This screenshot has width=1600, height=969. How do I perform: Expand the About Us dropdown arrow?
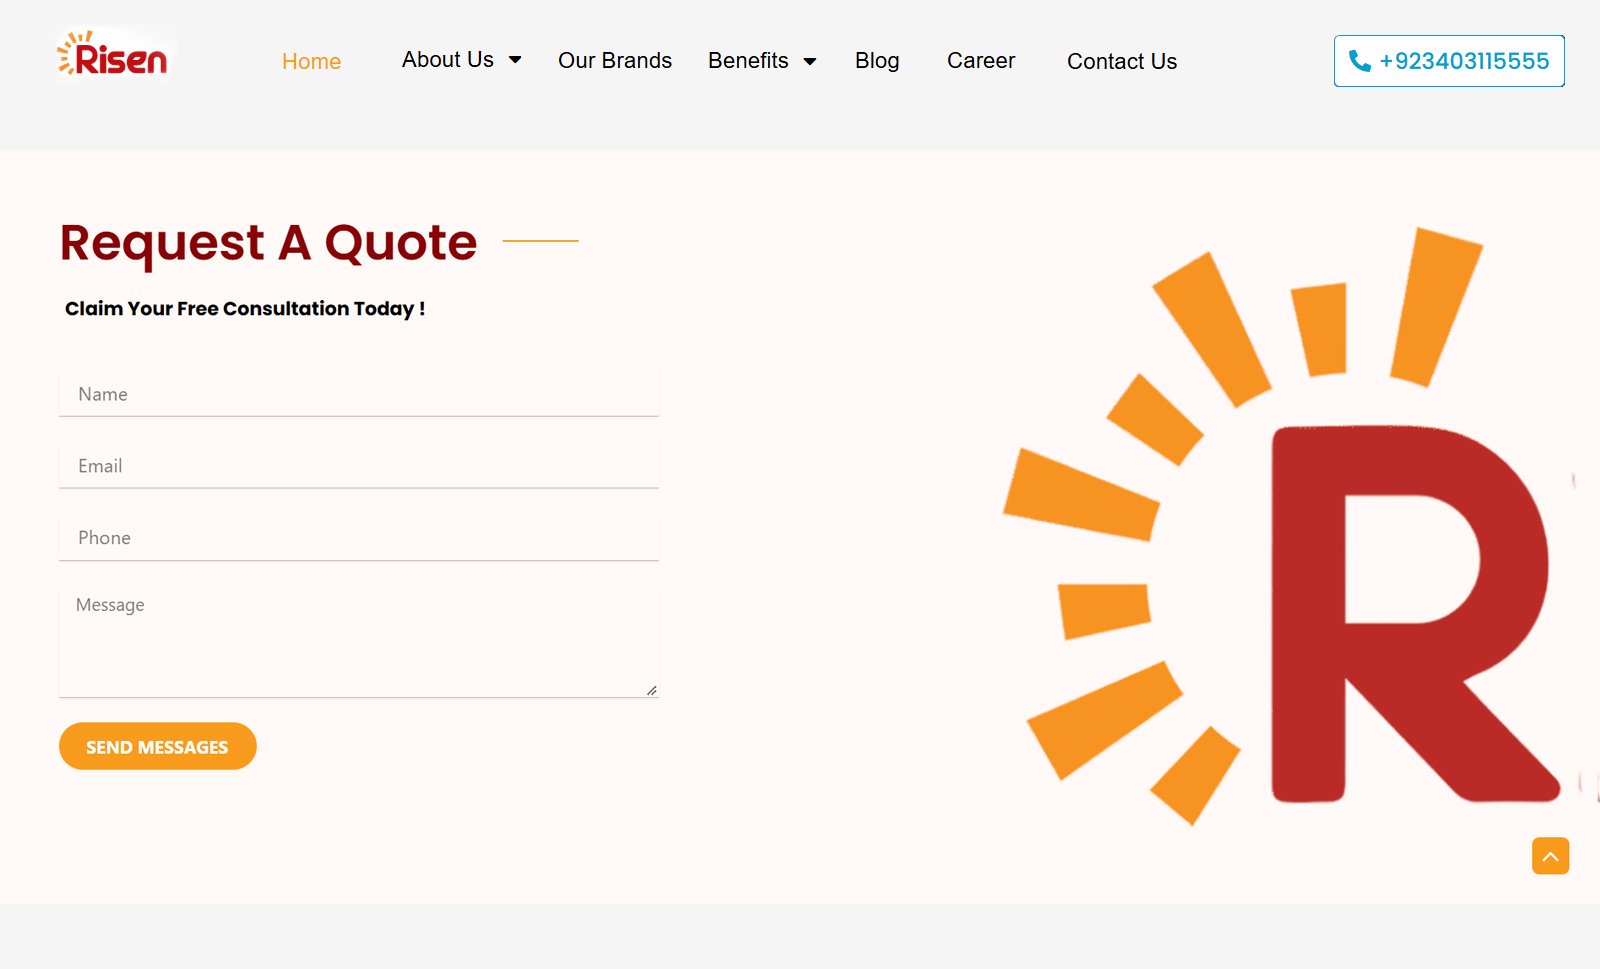coord(515,60)
